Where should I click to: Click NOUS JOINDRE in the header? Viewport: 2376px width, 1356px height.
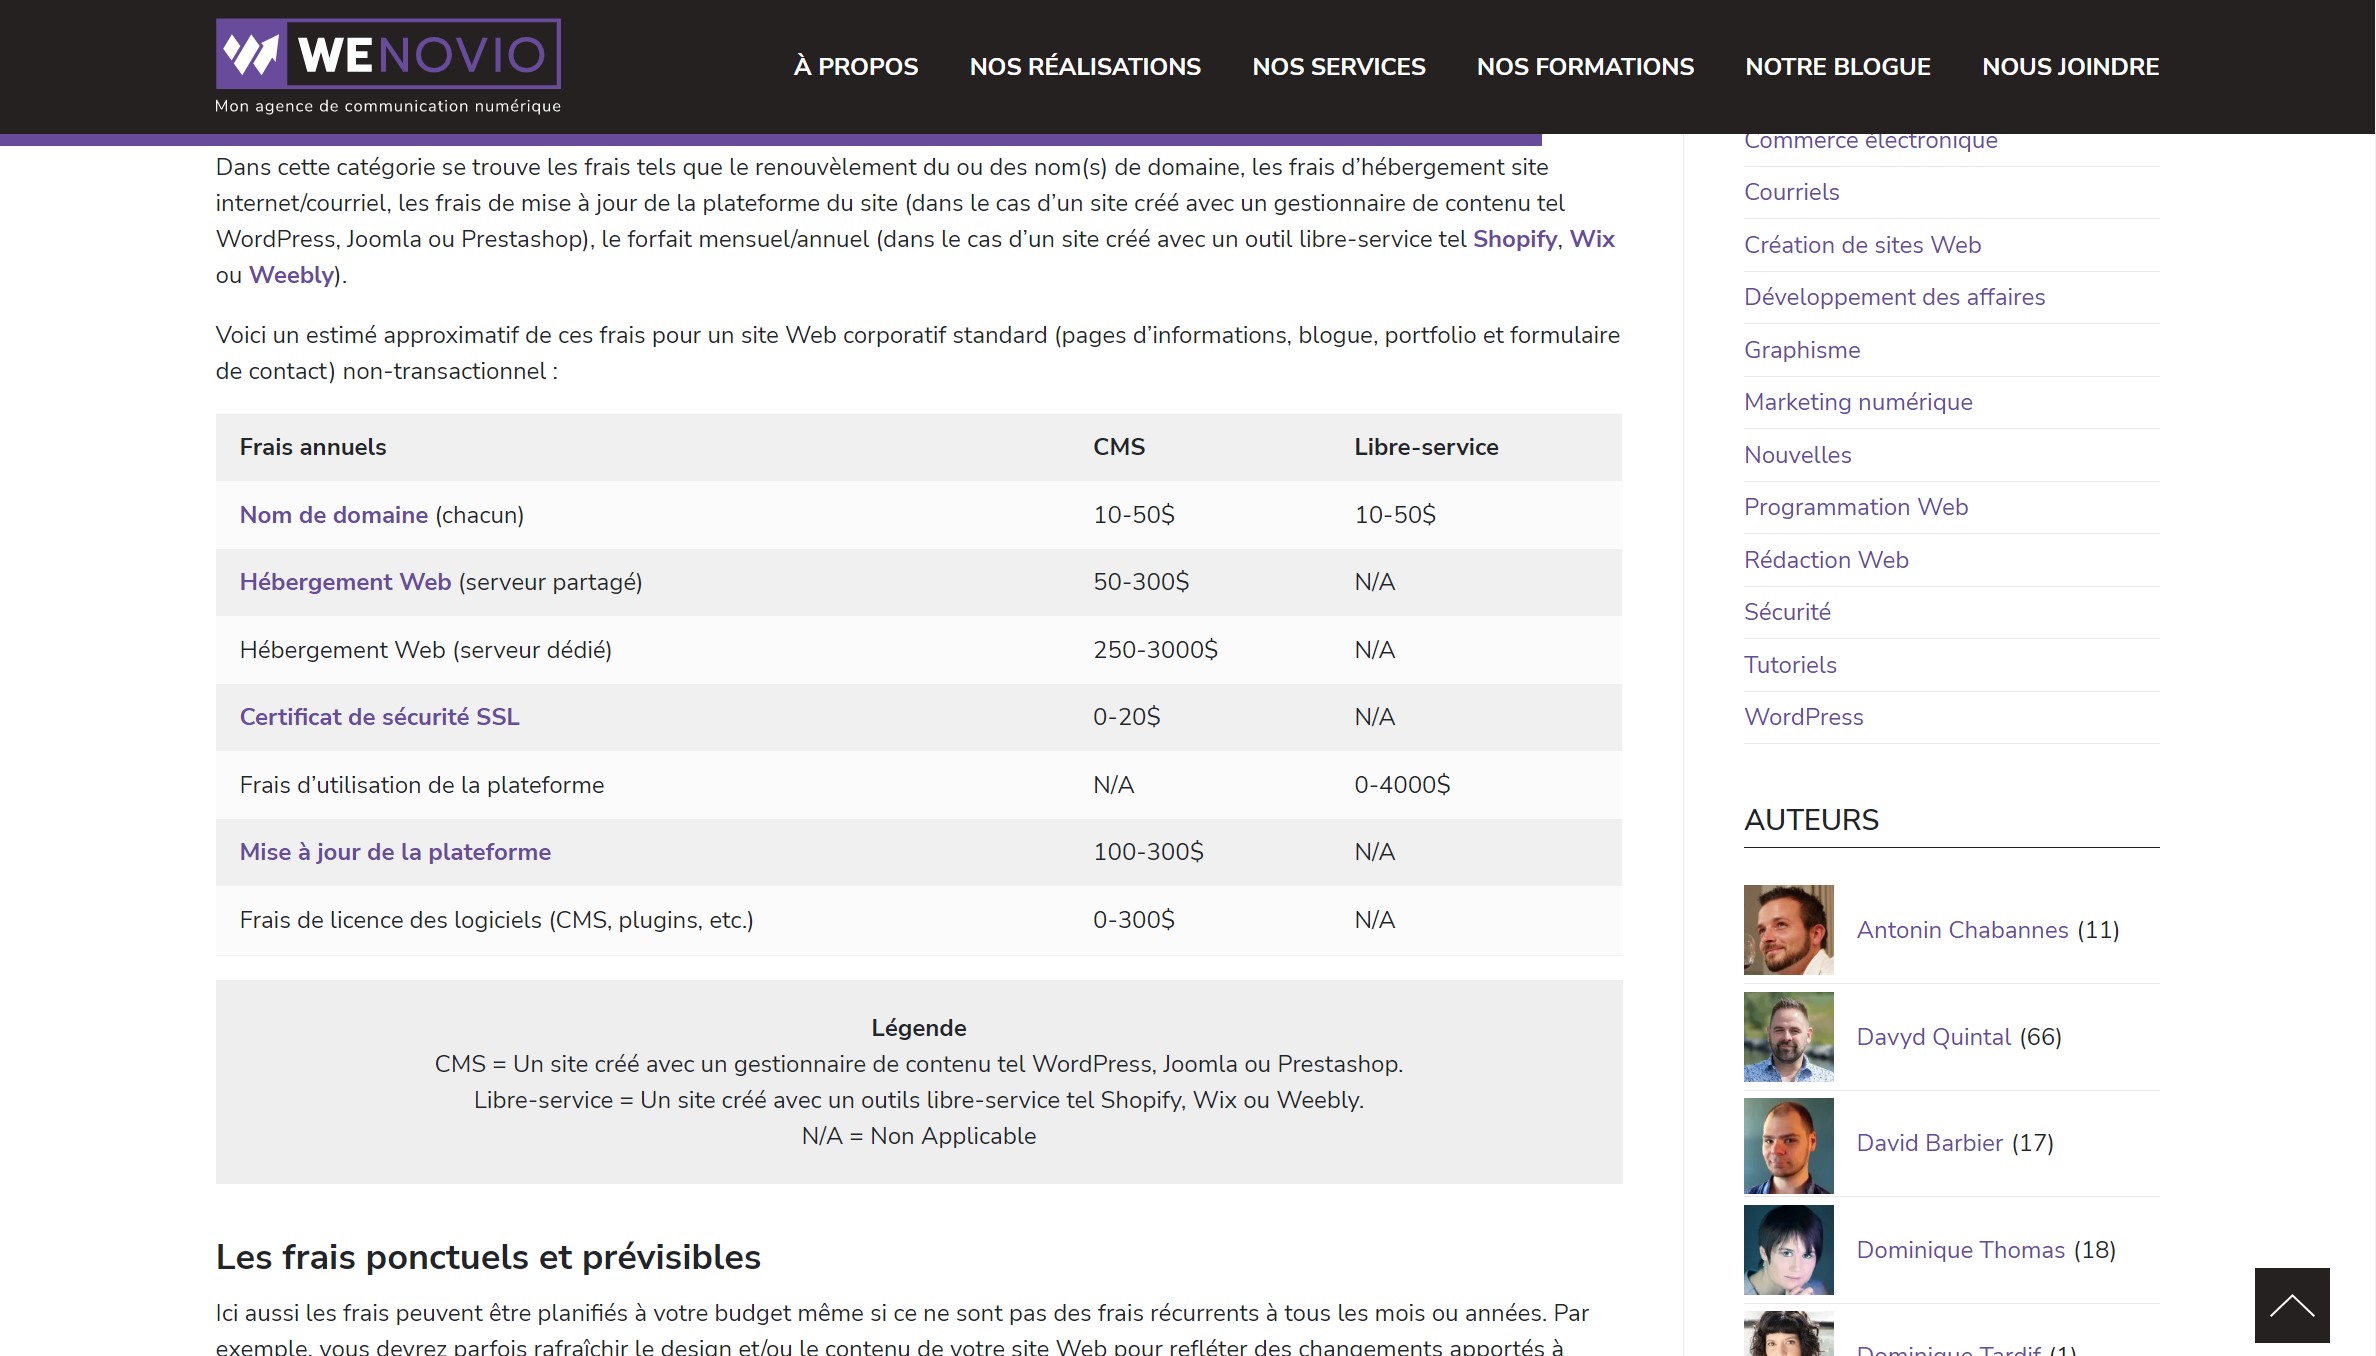[x=2070, y=67]
